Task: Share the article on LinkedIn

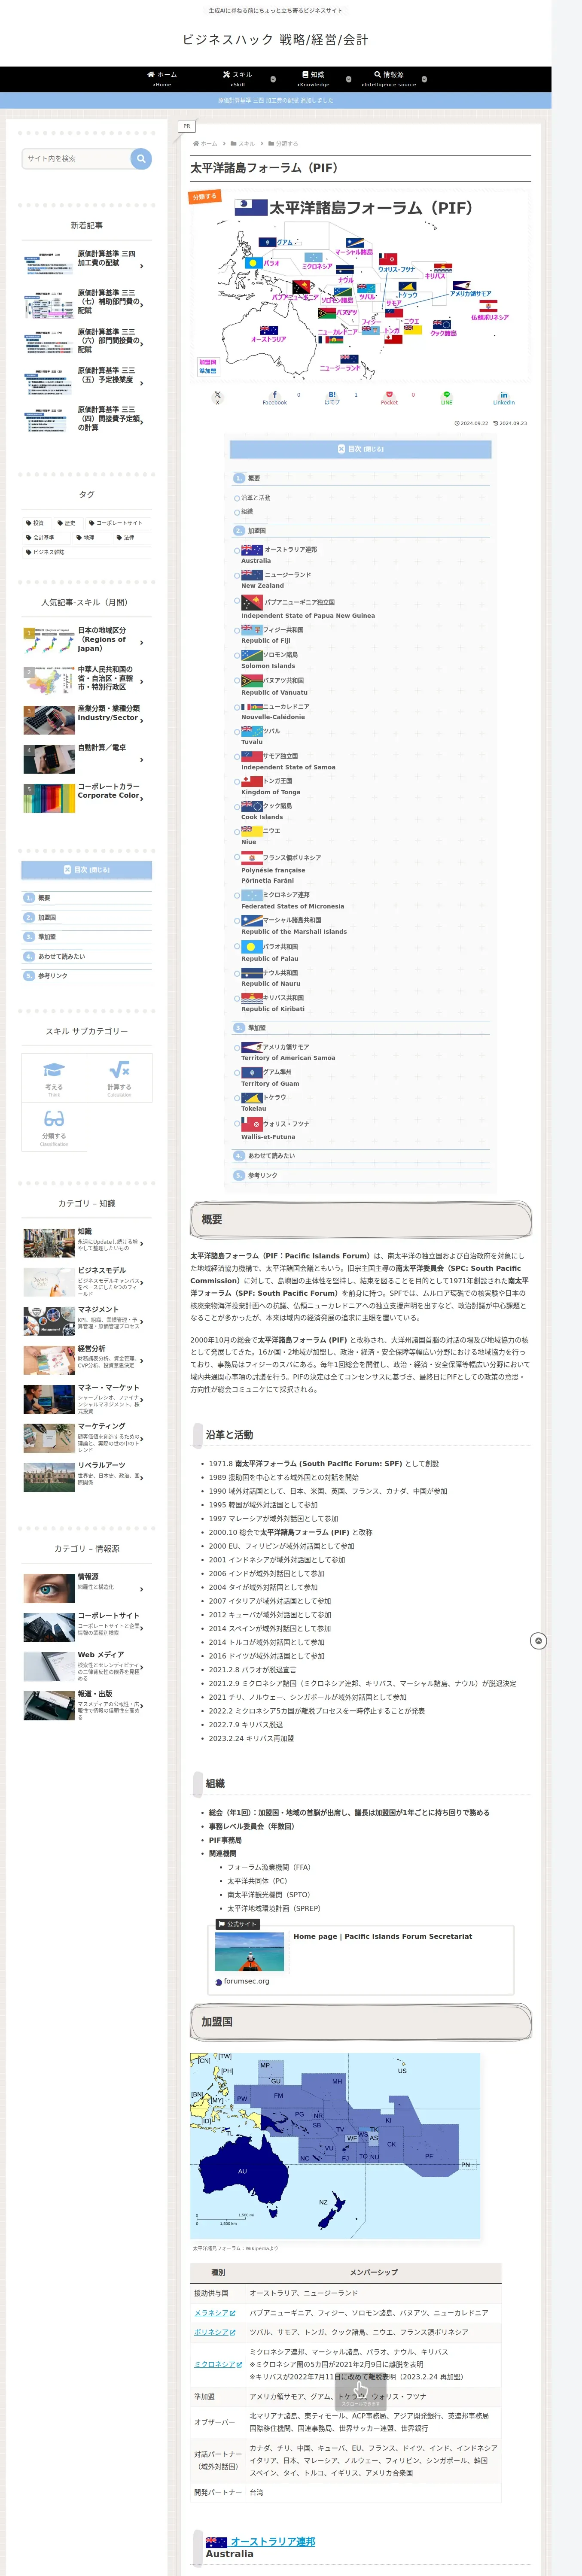Action: click(x=504, y=397)
